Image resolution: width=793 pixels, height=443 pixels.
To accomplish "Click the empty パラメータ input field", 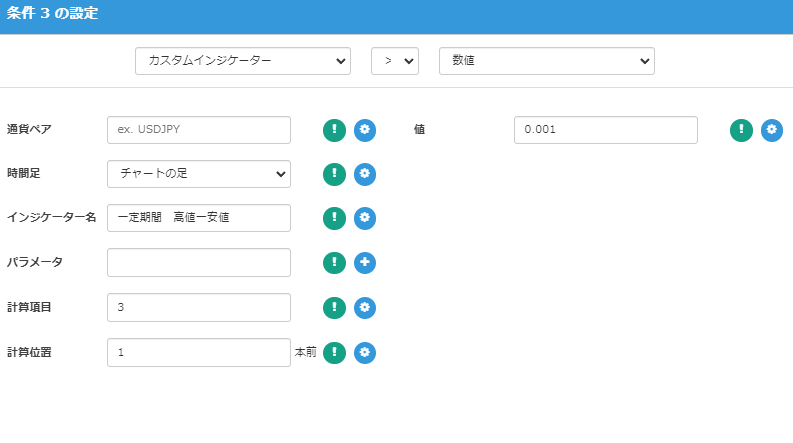I will [x=198, y=263].
